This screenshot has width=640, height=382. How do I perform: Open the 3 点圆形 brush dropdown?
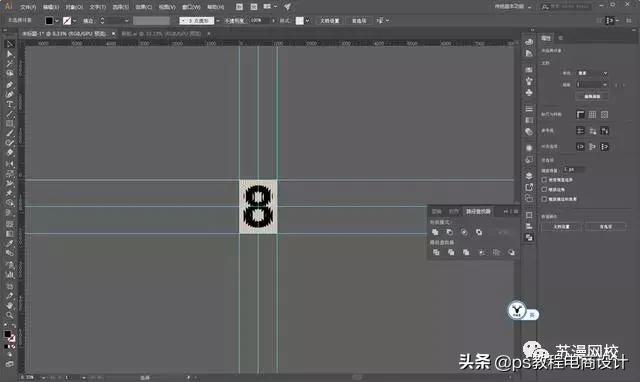coord(218,21)
